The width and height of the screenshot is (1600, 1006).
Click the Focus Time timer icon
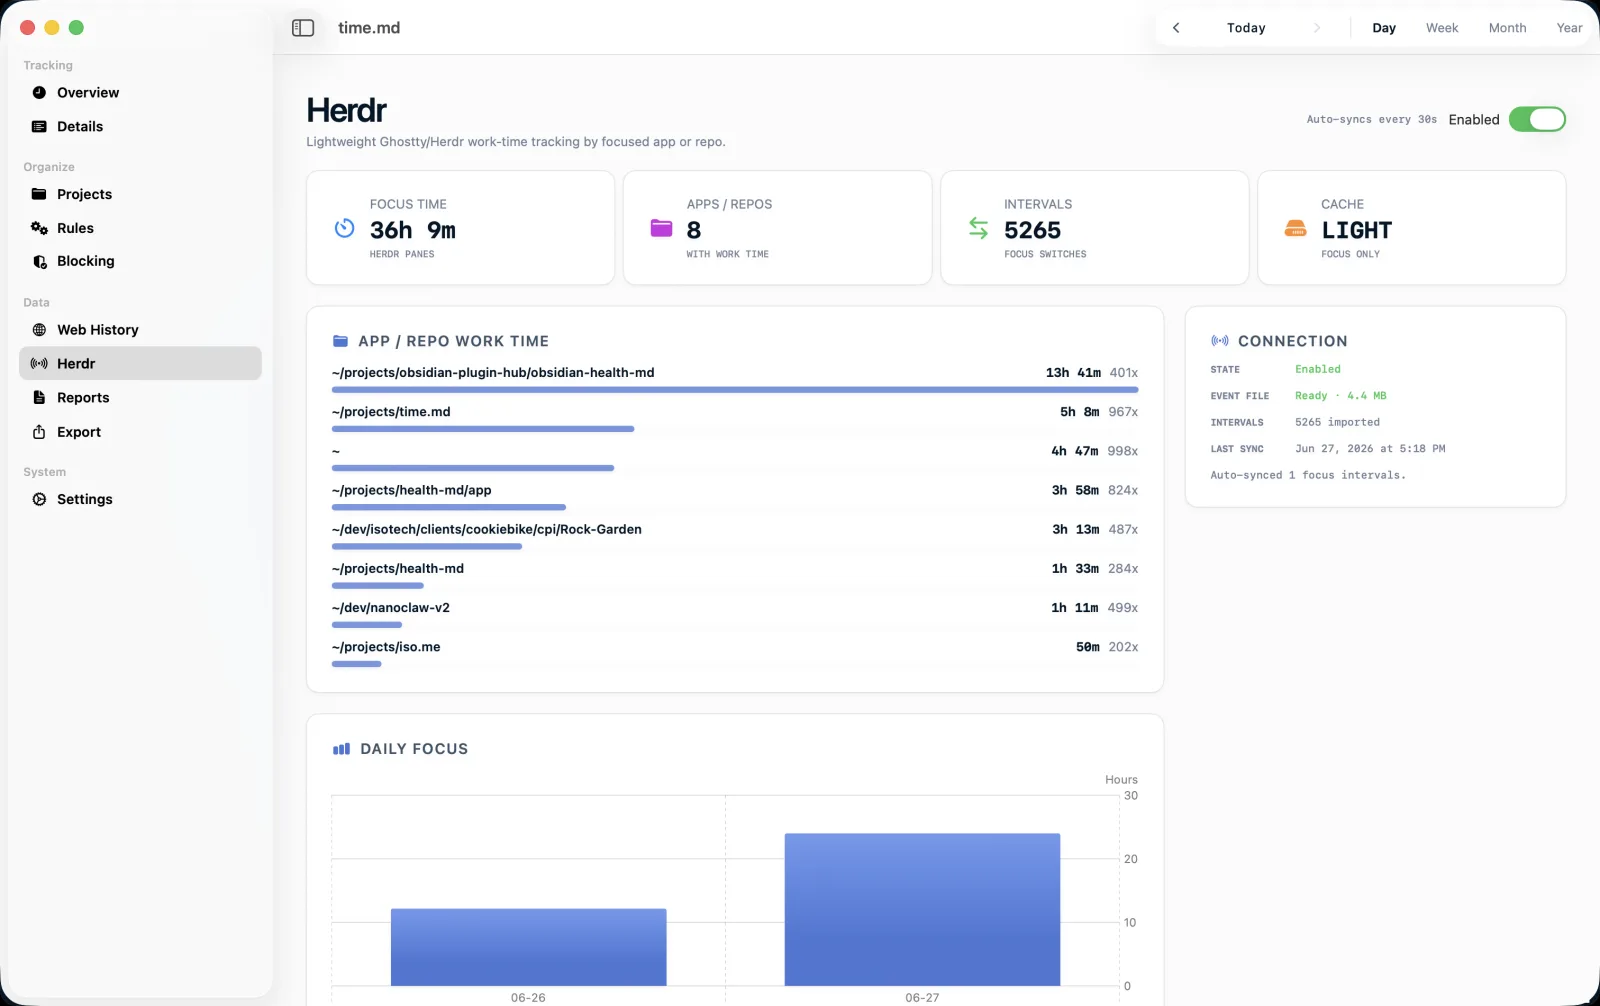point(344,228)
